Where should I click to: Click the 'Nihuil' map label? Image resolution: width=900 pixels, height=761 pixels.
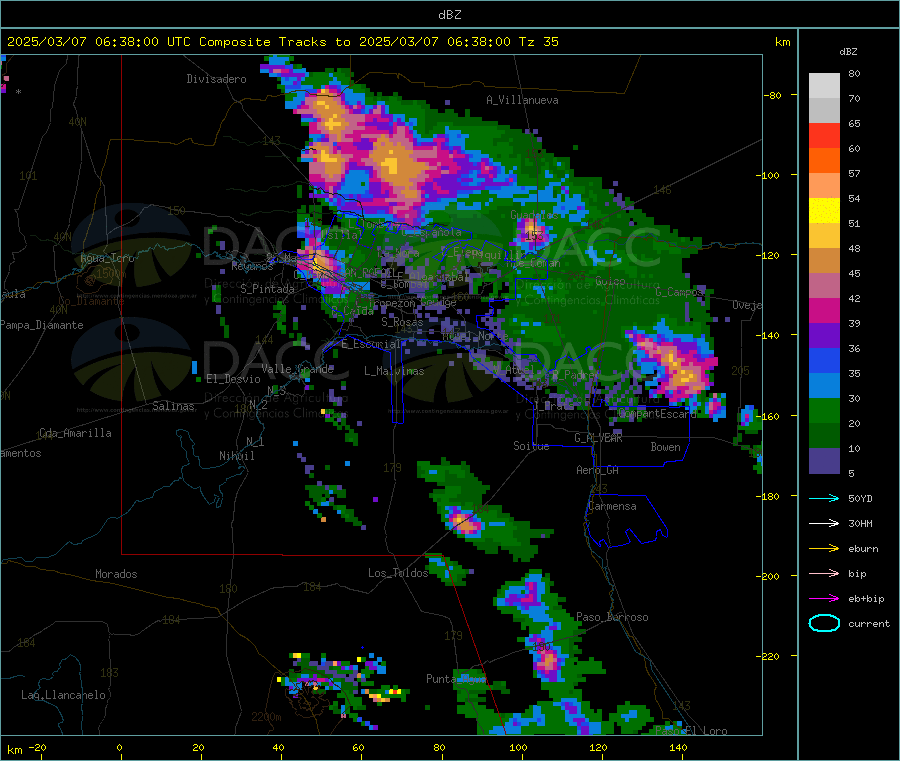(236, 456)
